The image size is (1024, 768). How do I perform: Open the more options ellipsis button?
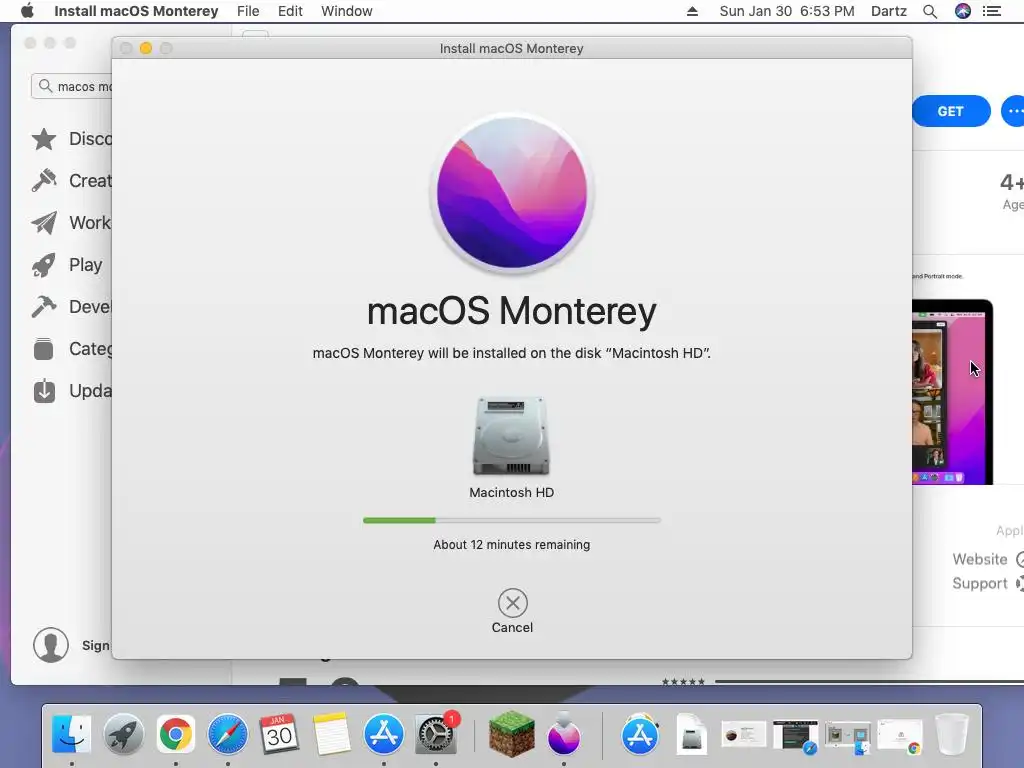[1013, 111]
